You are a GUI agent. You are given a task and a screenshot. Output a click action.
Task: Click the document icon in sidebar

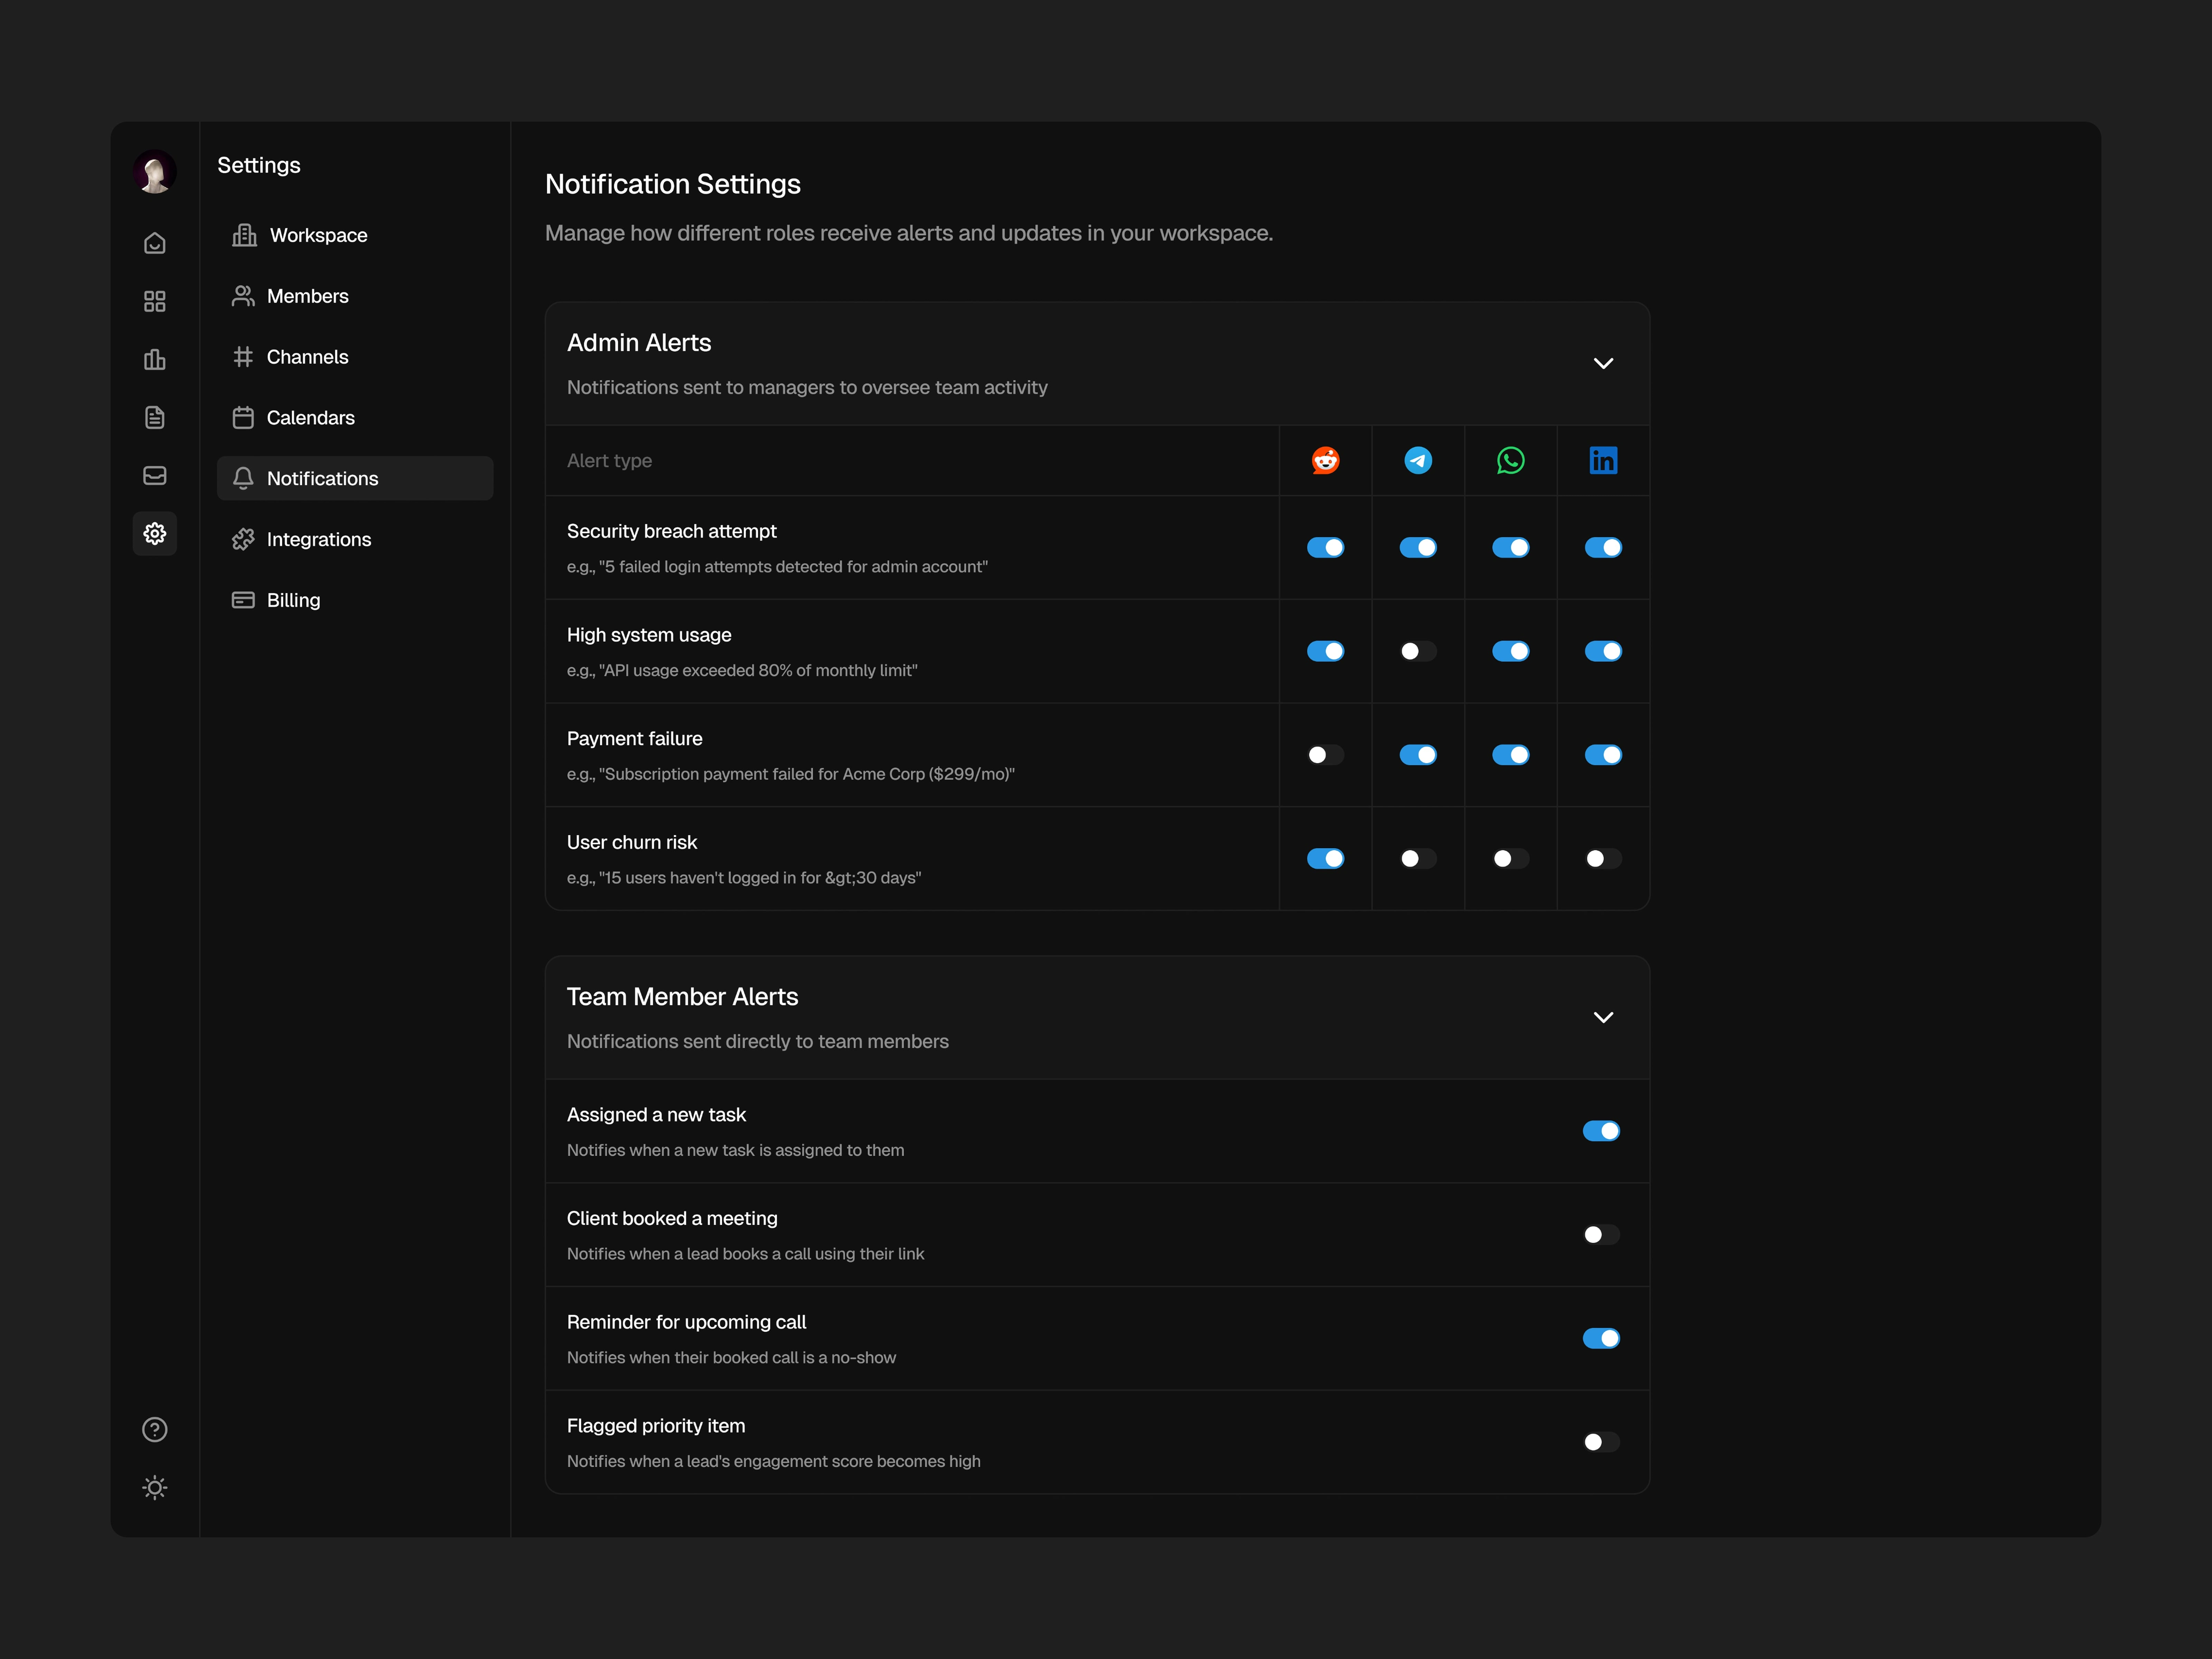tap(154, 417)
